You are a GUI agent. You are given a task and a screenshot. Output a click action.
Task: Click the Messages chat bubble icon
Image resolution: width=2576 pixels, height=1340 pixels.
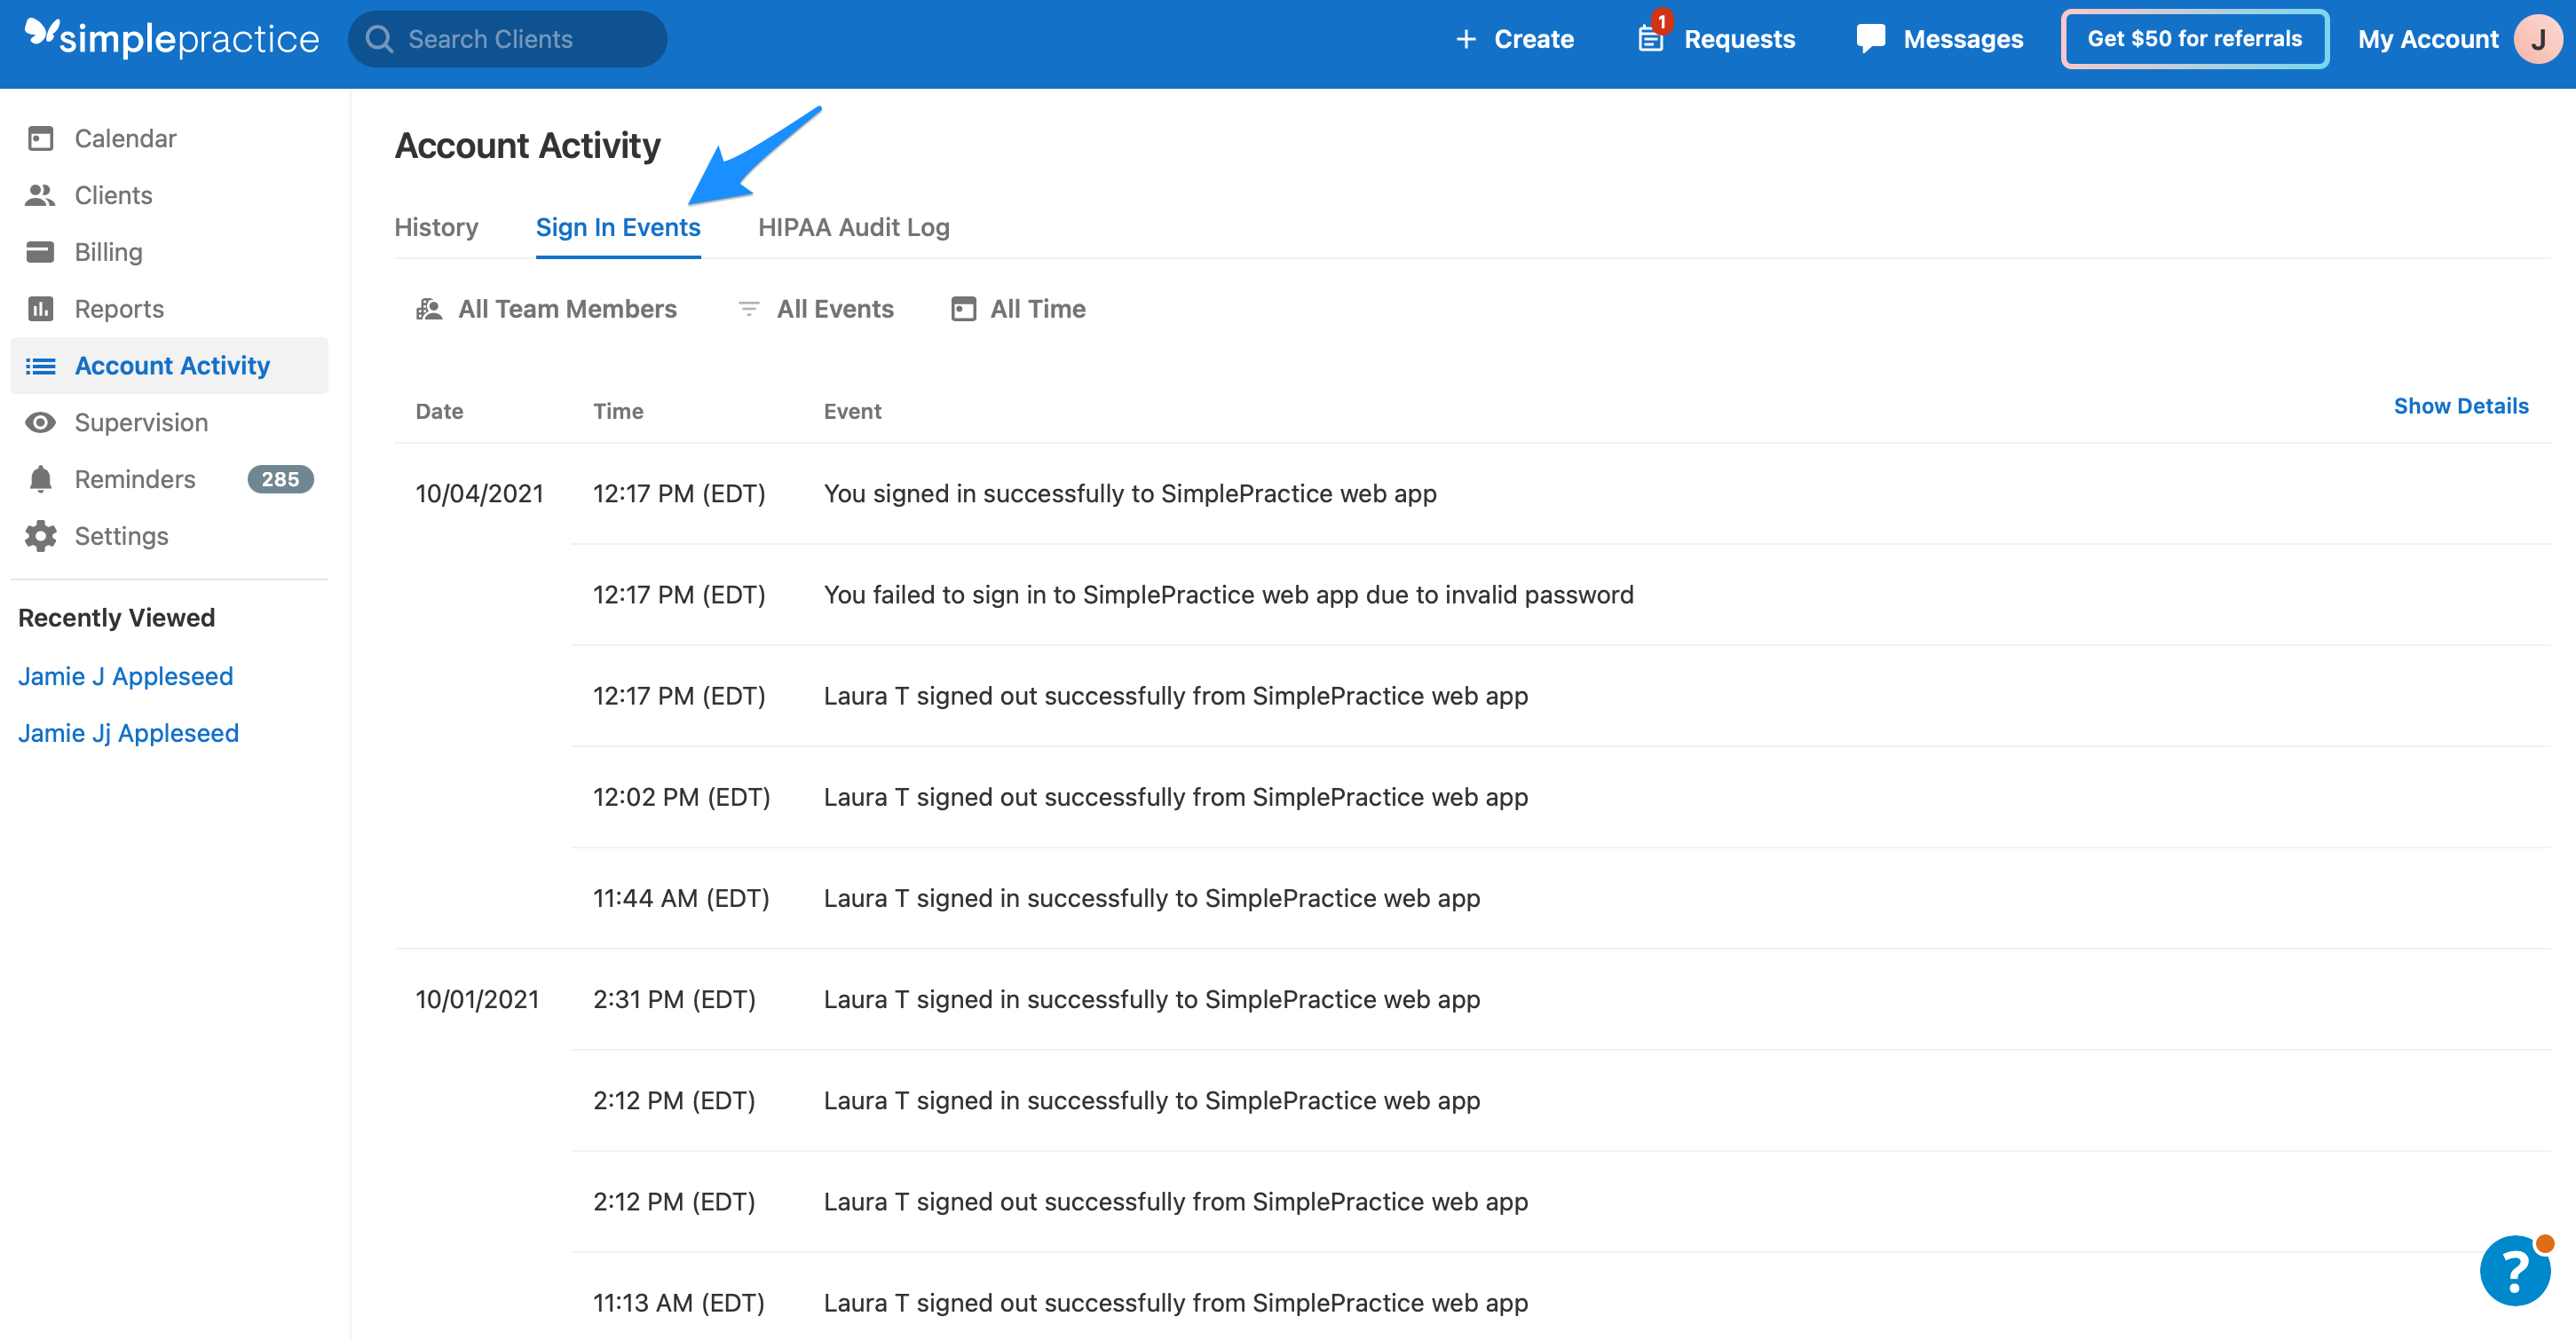coord(1870,39)
